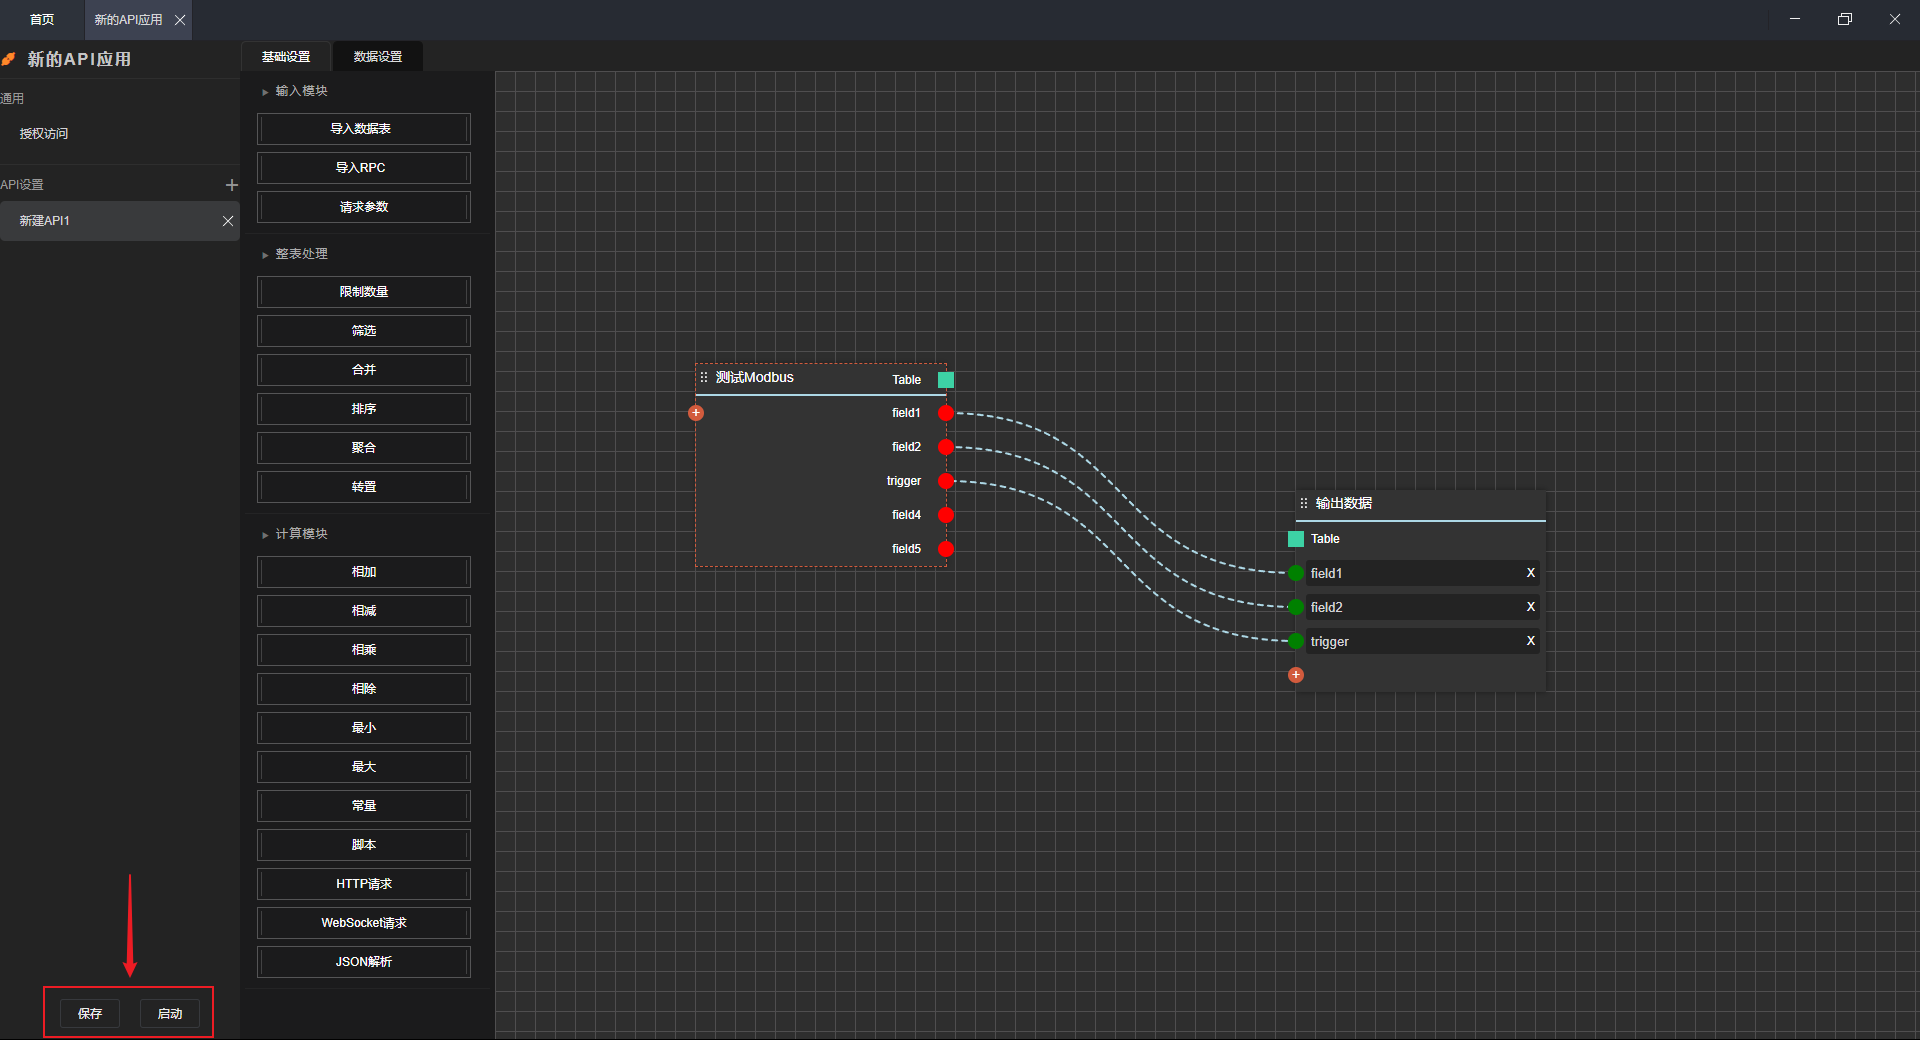Screen dimensions: 1920x1040
Task: Switch to the 基础设置 tab
Action: point(286,57)
